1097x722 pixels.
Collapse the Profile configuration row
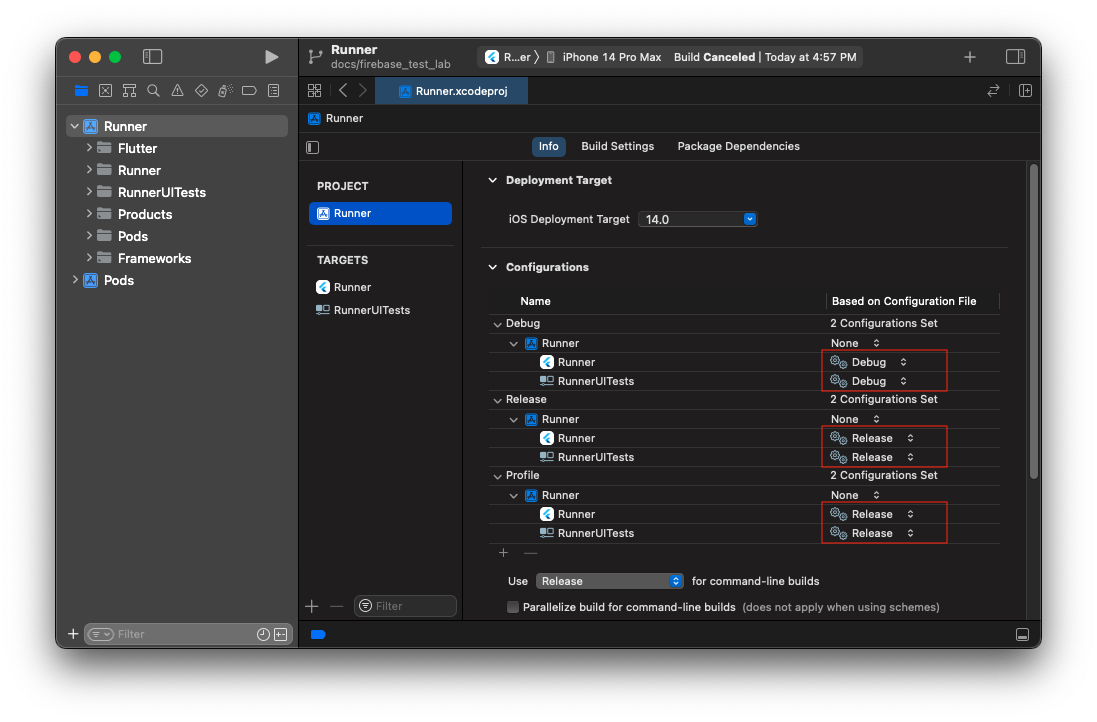(x=497, y=476)
